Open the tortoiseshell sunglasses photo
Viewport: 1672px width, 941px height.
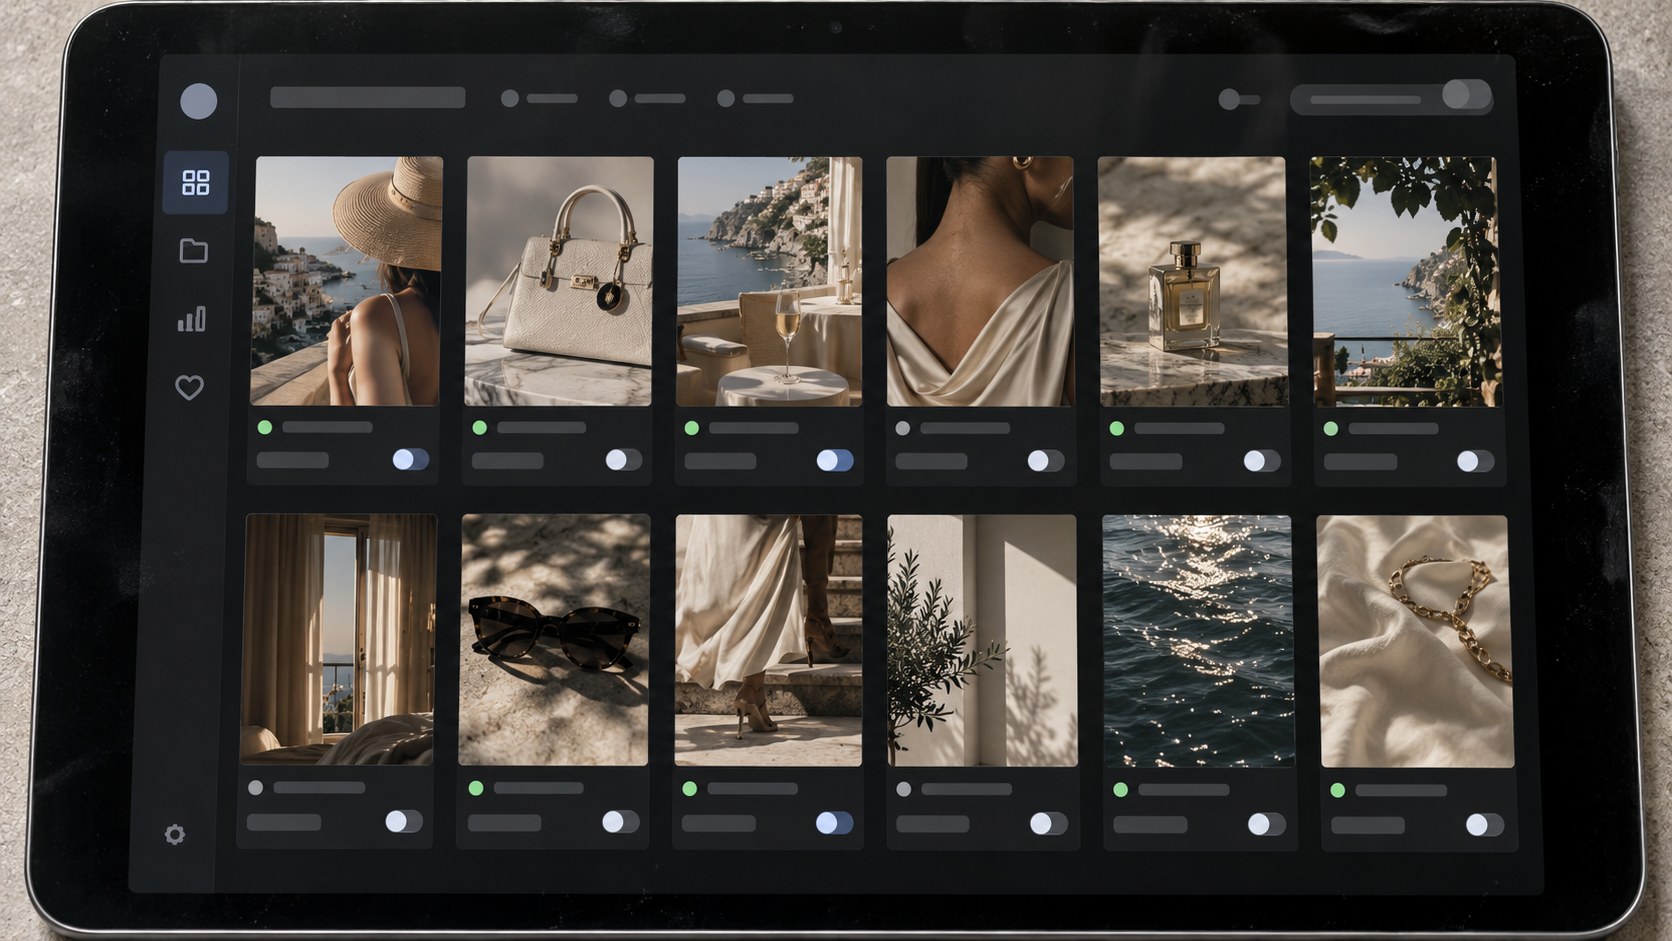pos(554,640)
